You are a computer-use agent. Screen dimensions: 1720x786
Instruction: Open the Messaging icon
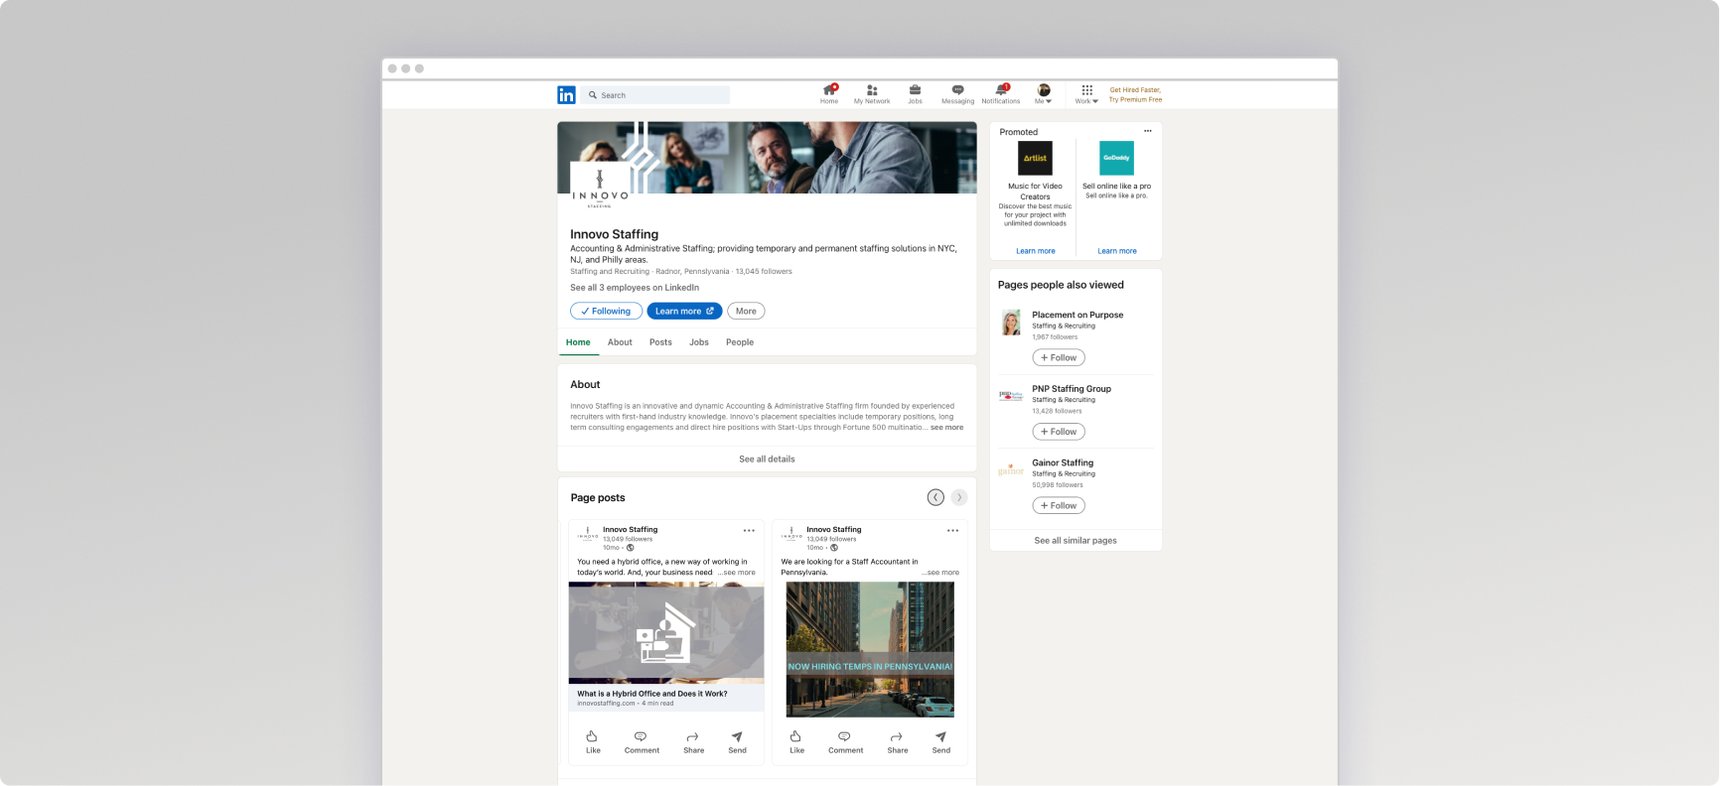[958, 94]
